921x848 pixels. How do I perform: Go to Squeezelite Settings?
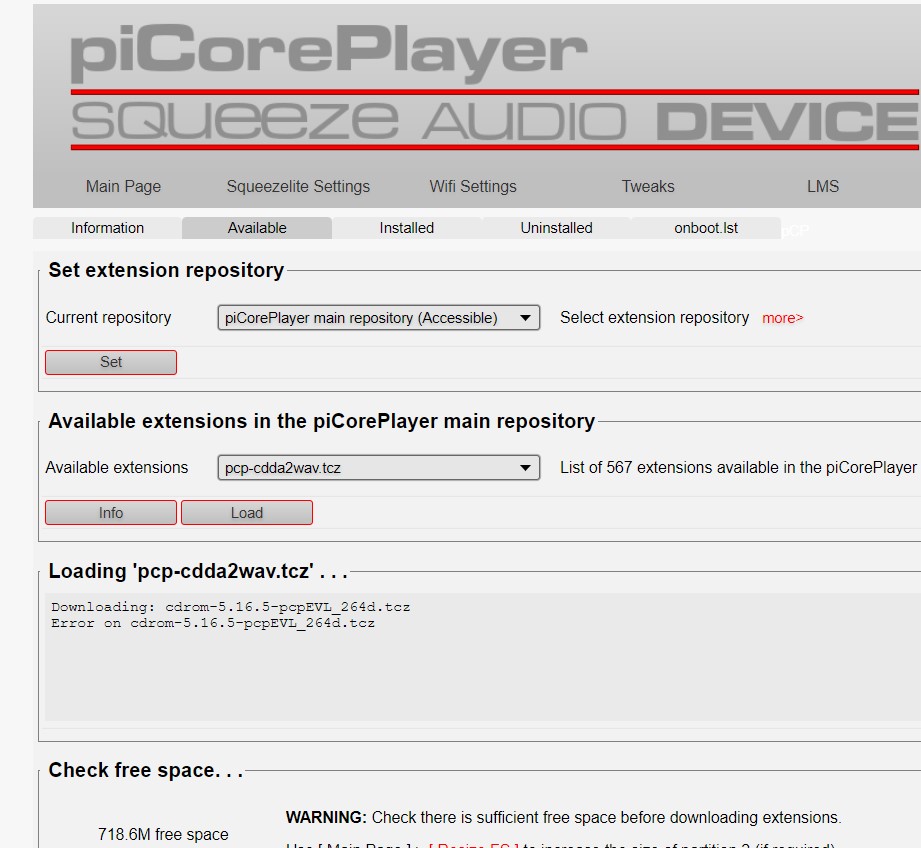click(x=298, y=186)
